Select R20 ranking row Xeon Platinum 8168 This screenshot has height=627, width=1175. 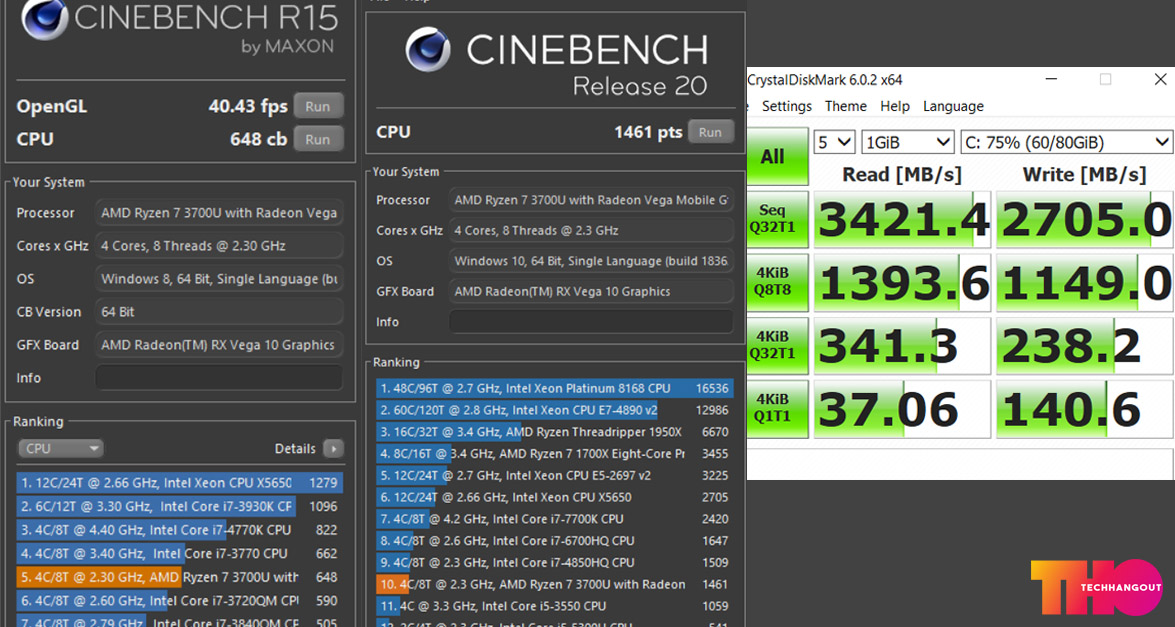click(555, 388)
